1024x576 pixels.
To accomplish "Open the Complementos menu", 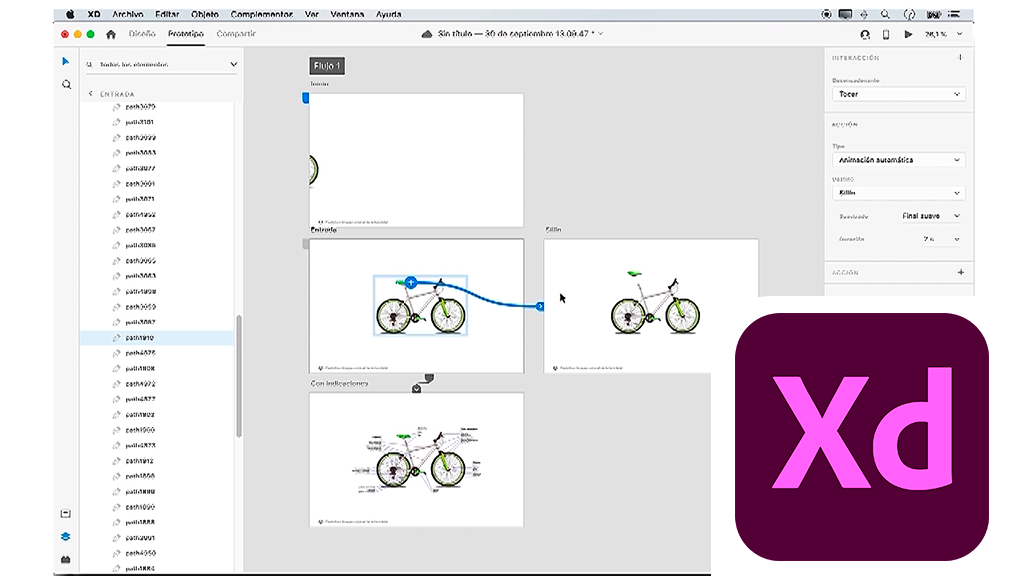I will [x=261, y=14].
